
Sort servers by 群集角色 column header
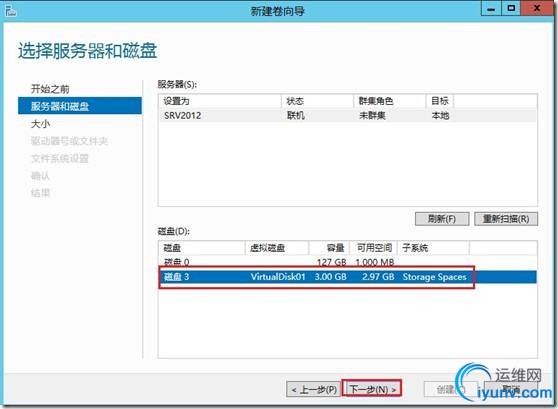(390, 101)
